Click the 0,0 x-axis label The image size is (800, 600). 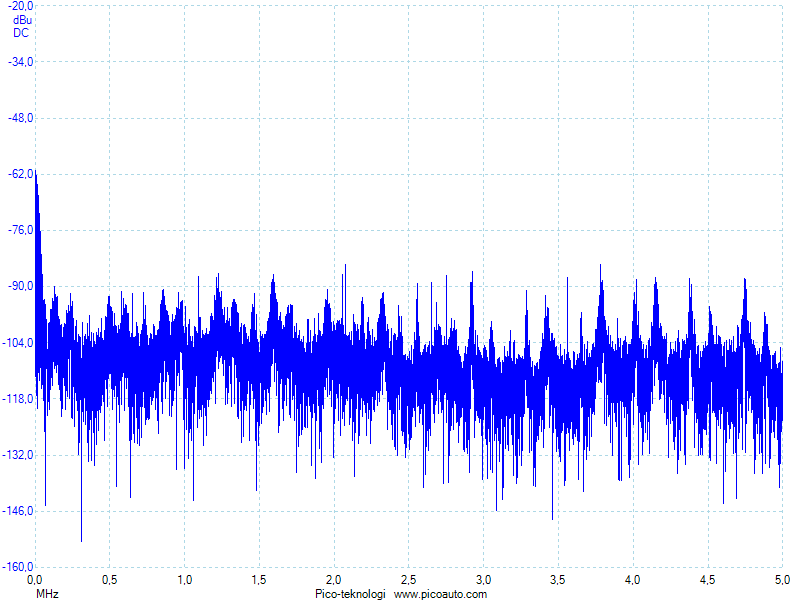point(34,580)
